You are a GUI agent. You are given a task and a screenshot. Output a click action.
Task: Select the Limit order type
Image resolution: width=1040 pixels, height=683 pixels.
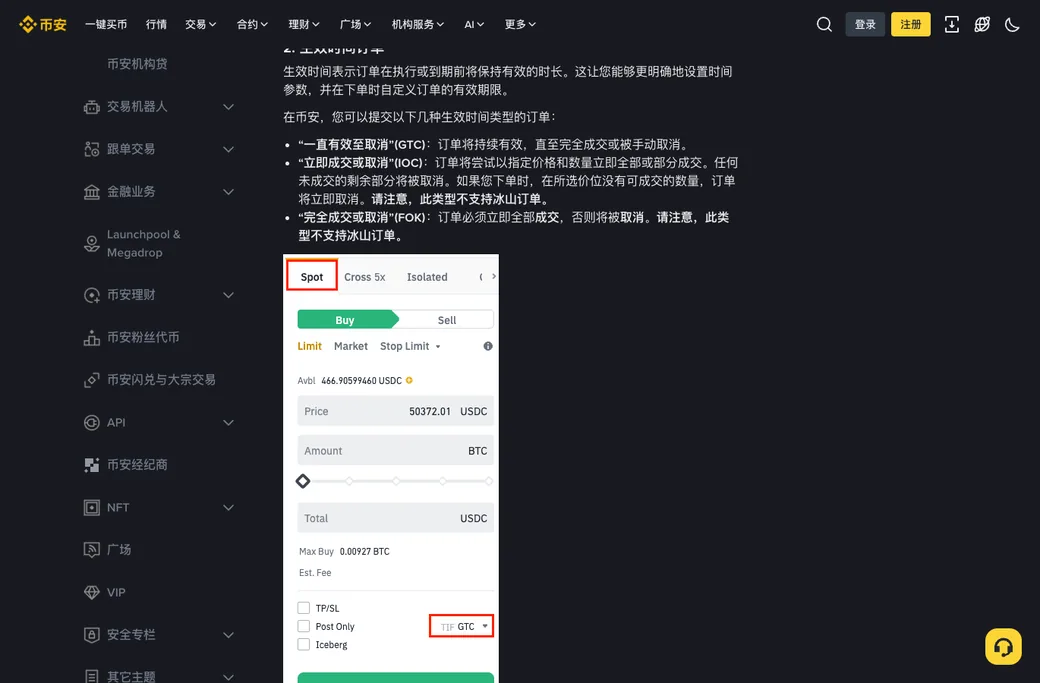point(309,346)
